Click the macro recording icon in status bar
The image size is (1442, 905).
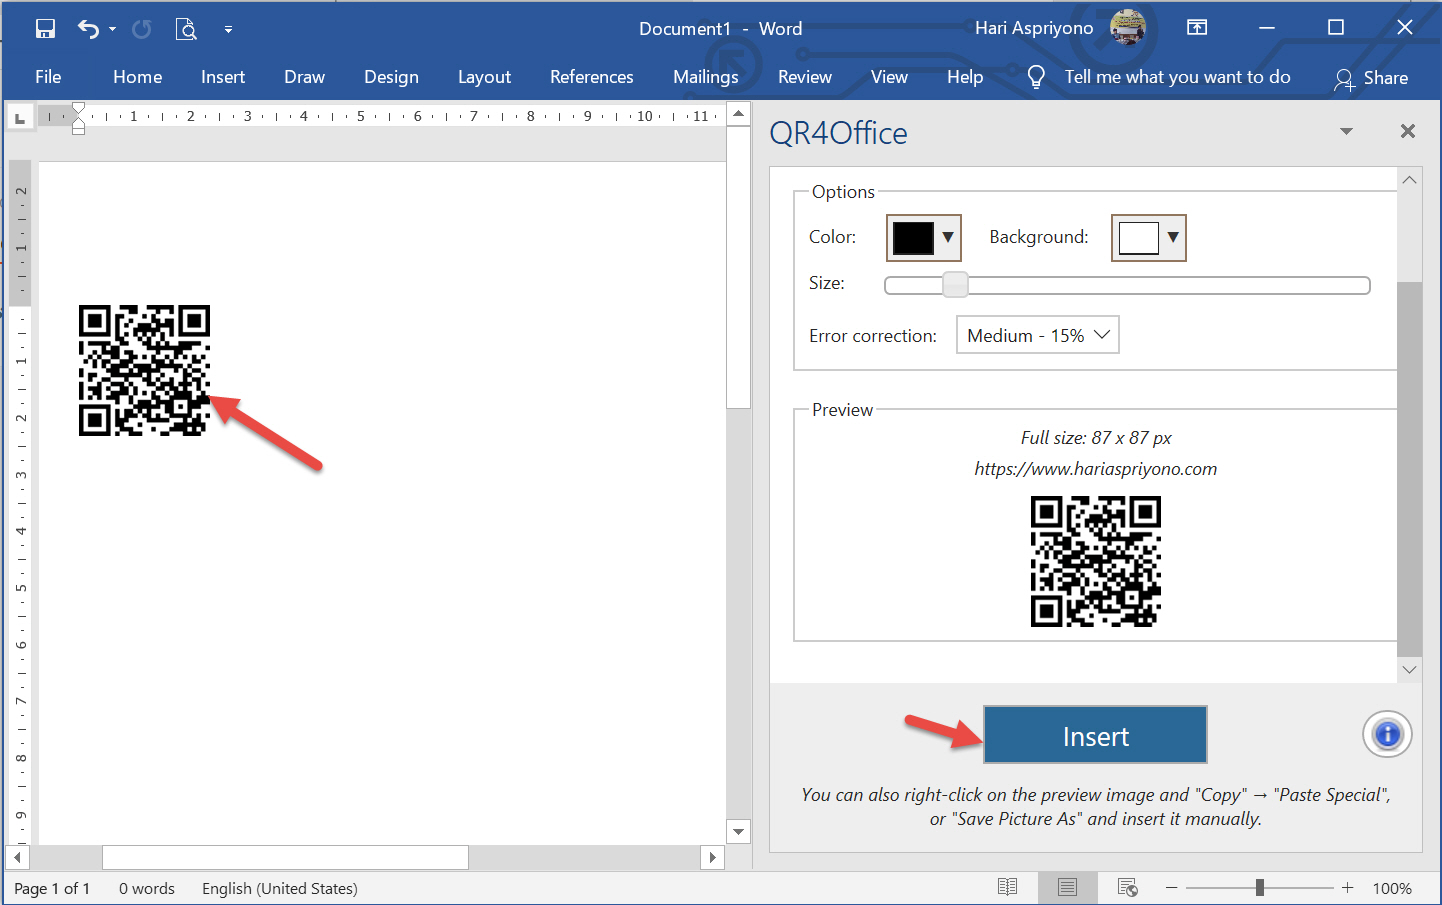[x=1128, y=888]
